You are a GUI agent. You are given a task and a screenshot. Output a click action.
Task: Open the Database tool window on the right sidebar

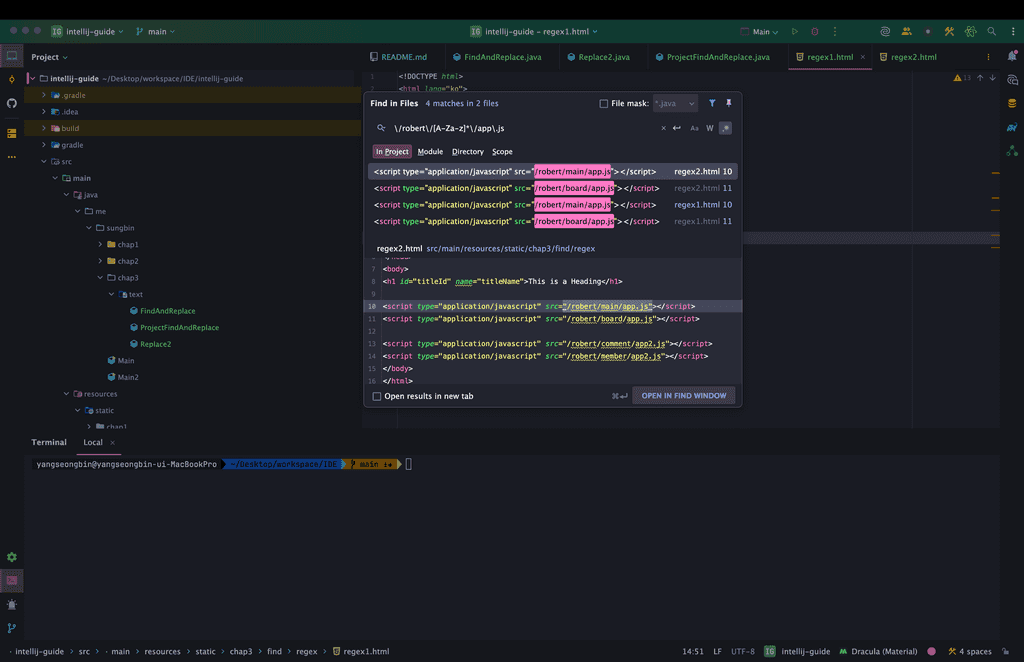(1012, 103)
